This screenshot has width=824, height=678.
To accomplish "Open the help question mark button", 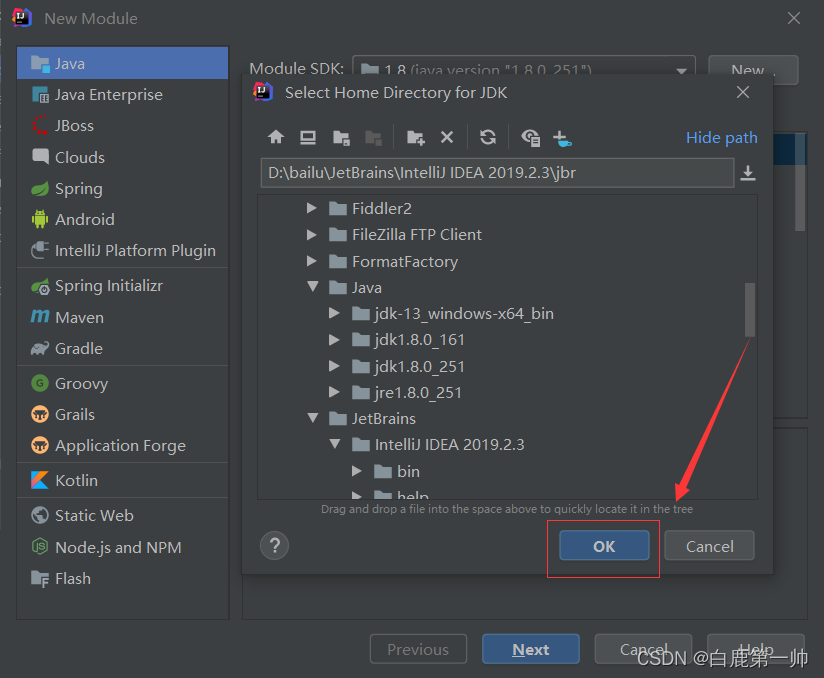I will point(274,546).
